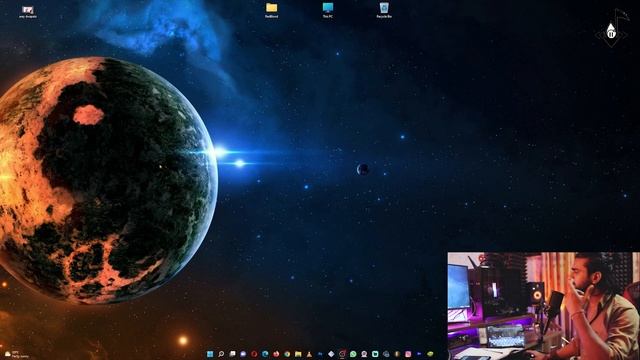This screenshot has height=360, width=640.
Task: Open WhatsApp from the taskbar
Action: (x=353, y=354)
